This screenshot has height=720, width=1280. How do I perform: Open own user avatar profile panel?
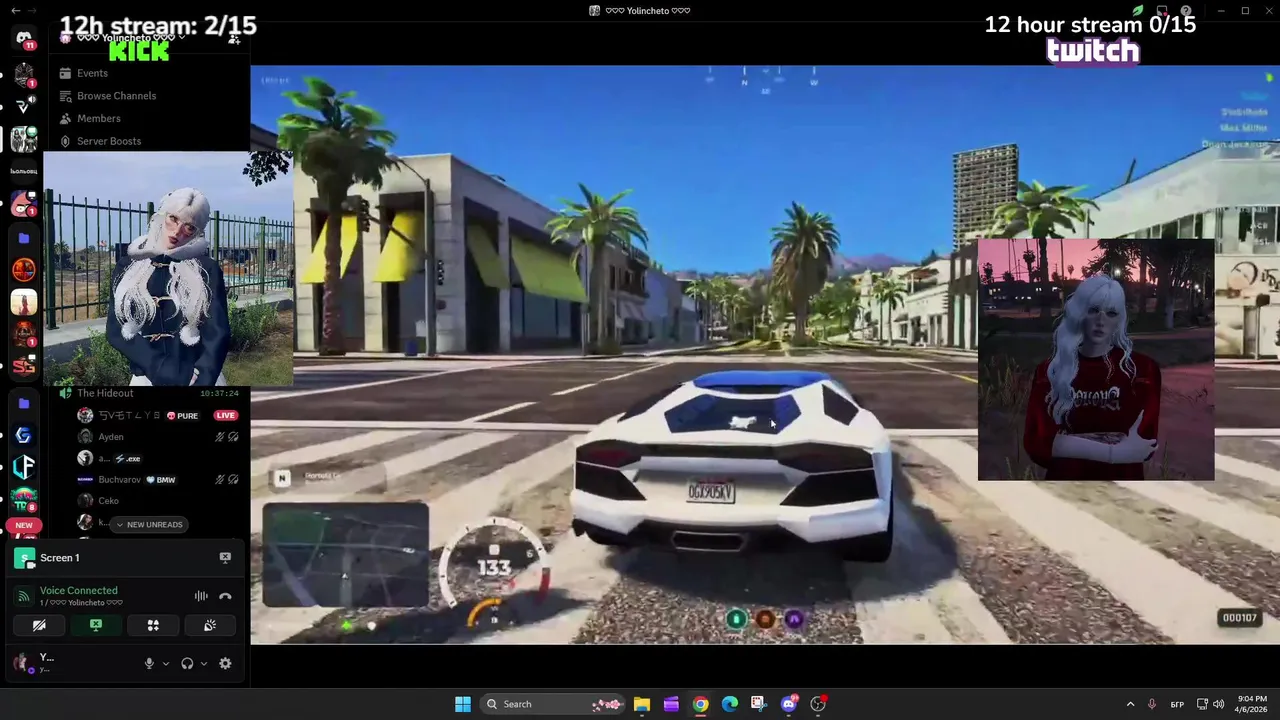click(x=22, y=662)
